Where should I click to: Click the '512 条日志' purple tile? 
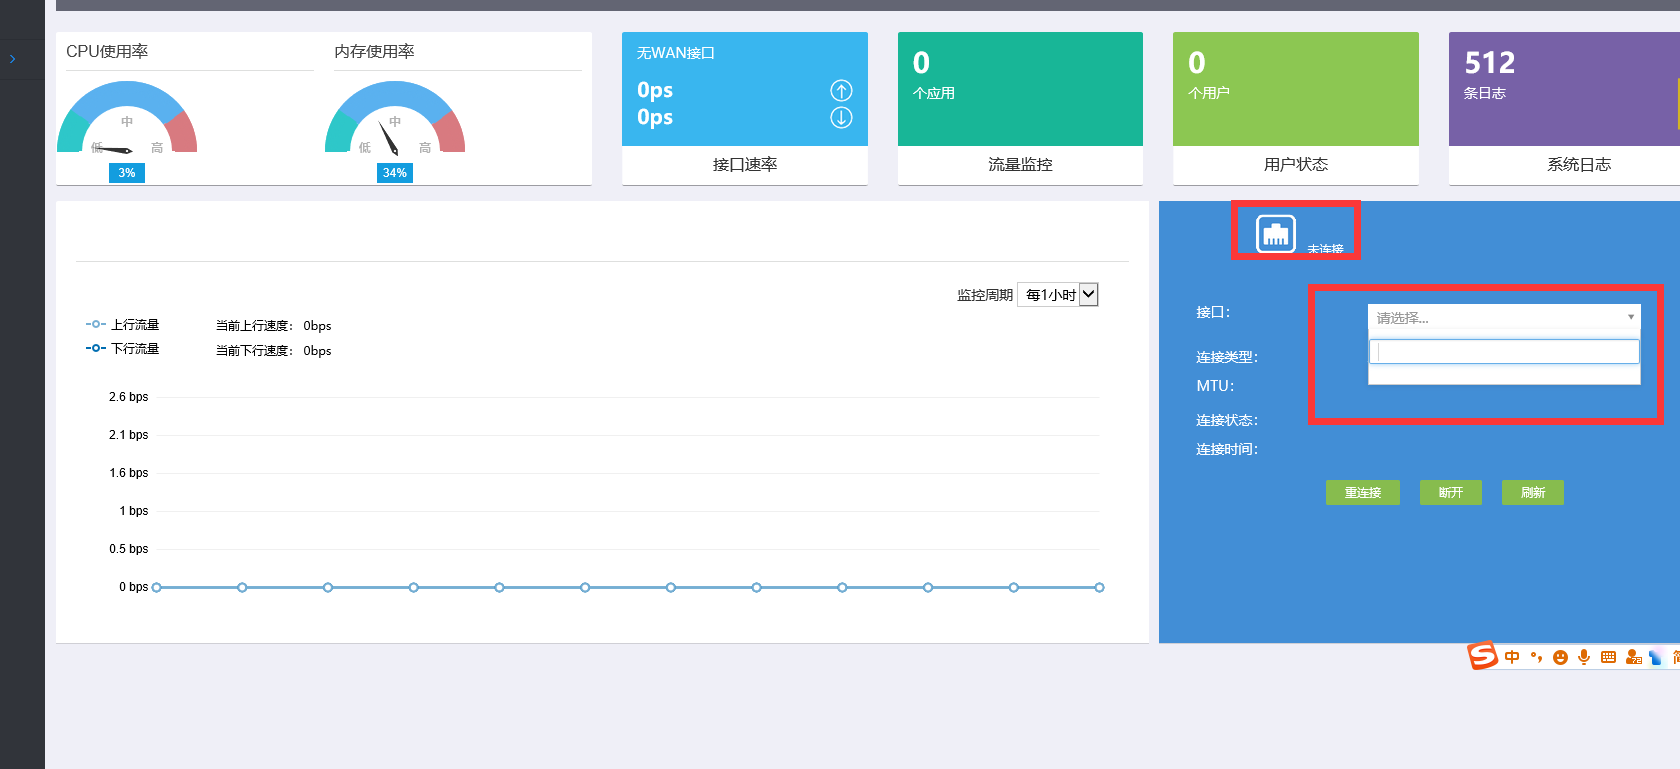(1564, 89)
